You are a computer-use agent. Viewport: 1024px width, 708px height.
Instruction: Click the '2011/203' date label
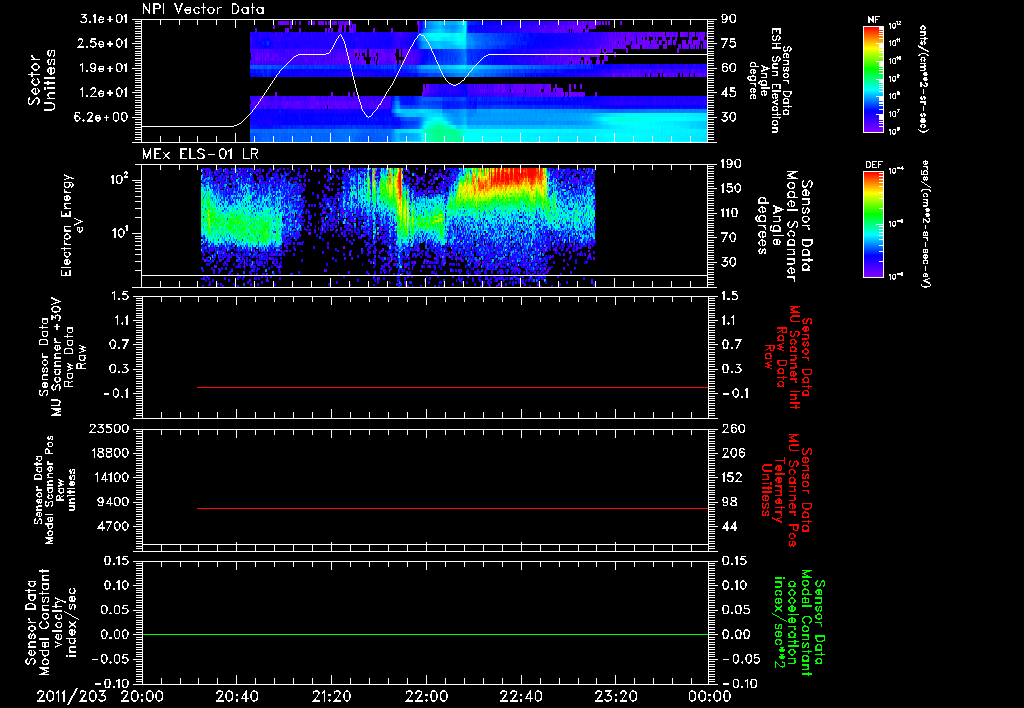tap(71, 696)
